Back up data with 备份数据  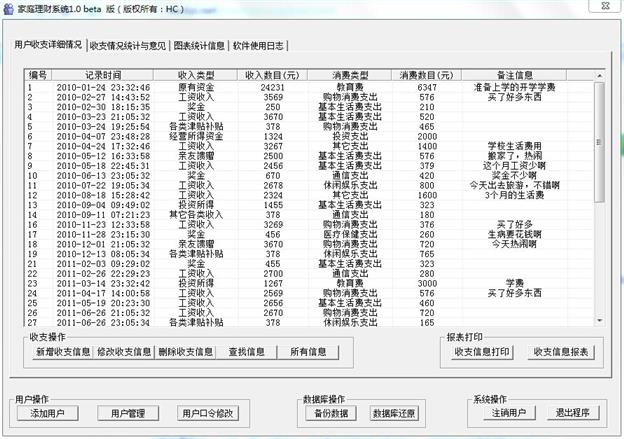pos(331,413)
